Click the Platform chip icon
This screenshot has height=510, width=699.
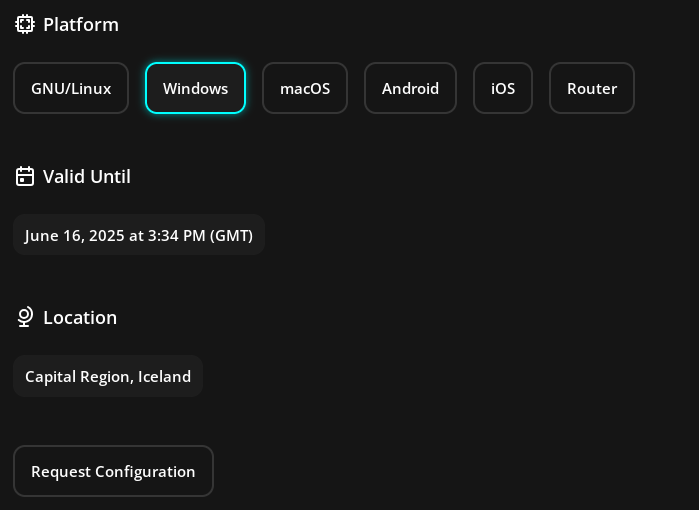click(25, 25)
